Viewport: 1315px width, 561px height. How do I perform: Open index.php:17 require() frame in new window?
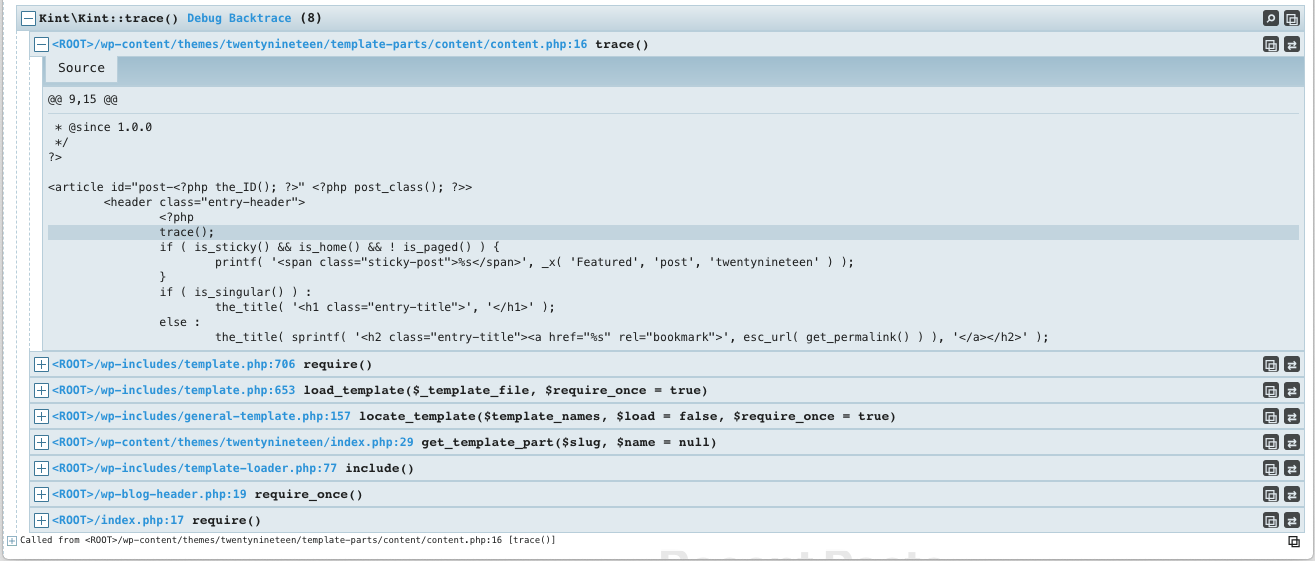(1270, 520)
